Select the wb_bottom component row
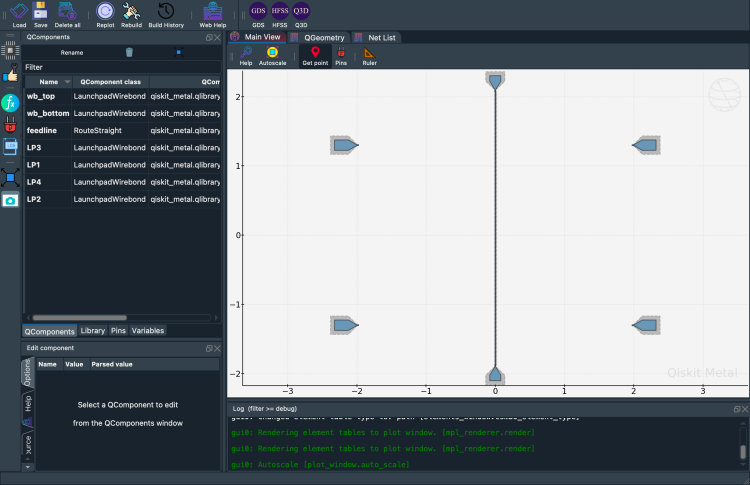Image resolution: width=750 pixels, height=485 pixels. pyautogui.click(x=122, y=113)
